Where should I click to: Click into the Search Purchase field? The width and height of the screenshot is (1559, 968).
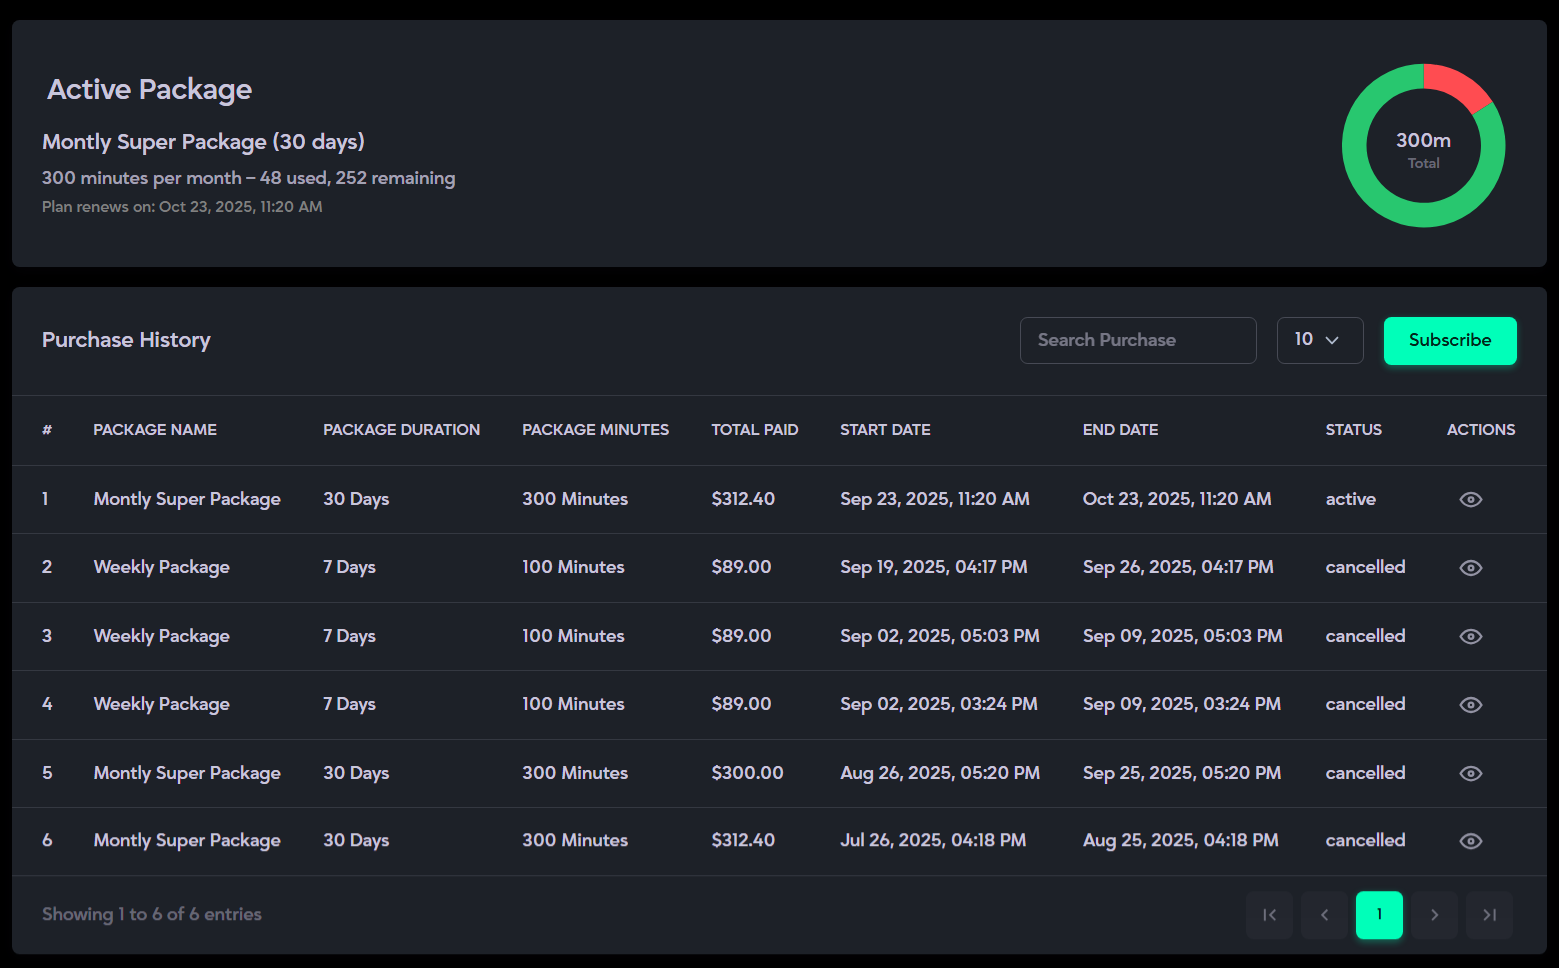1137,341
